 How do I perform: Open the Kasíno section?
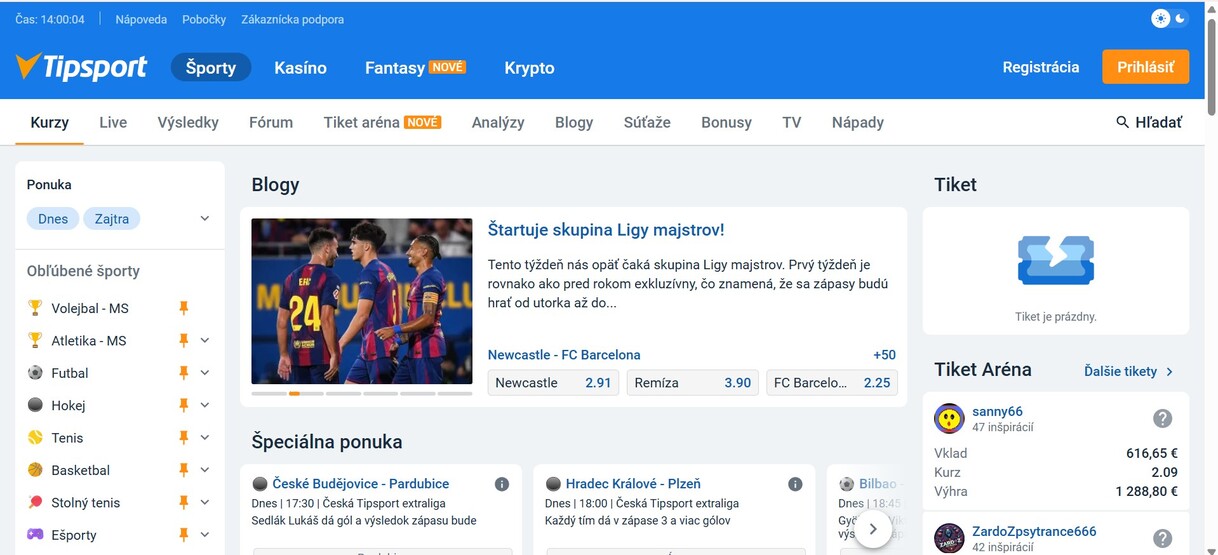click(x=300, y=68)
